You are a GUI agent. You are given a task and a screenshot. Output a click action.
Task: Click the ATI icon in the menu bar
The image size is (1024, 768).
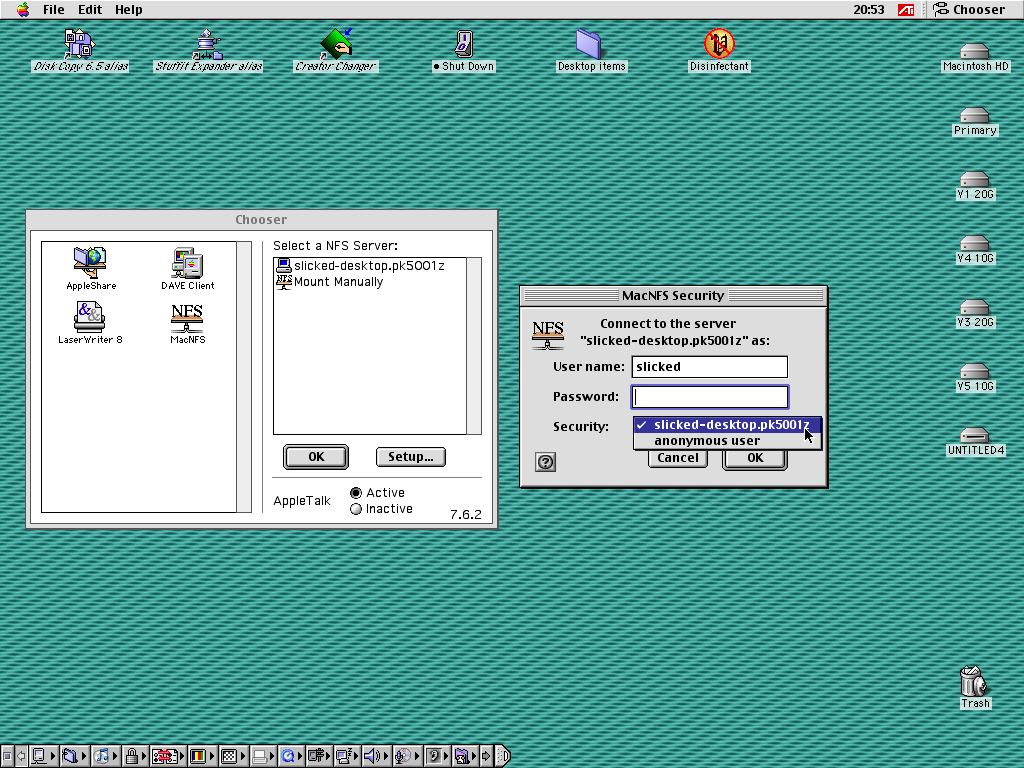(x=906, y=10)
